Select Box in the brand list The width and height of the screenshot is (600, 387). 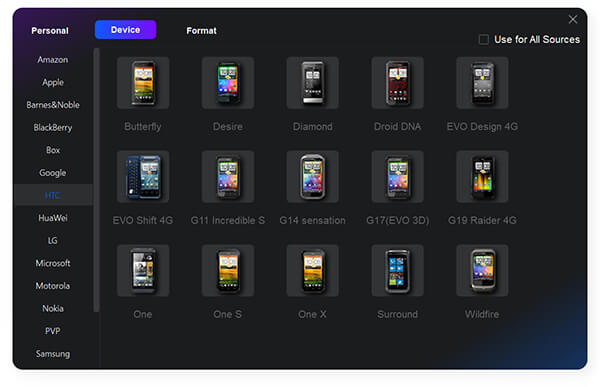[53, 150]
